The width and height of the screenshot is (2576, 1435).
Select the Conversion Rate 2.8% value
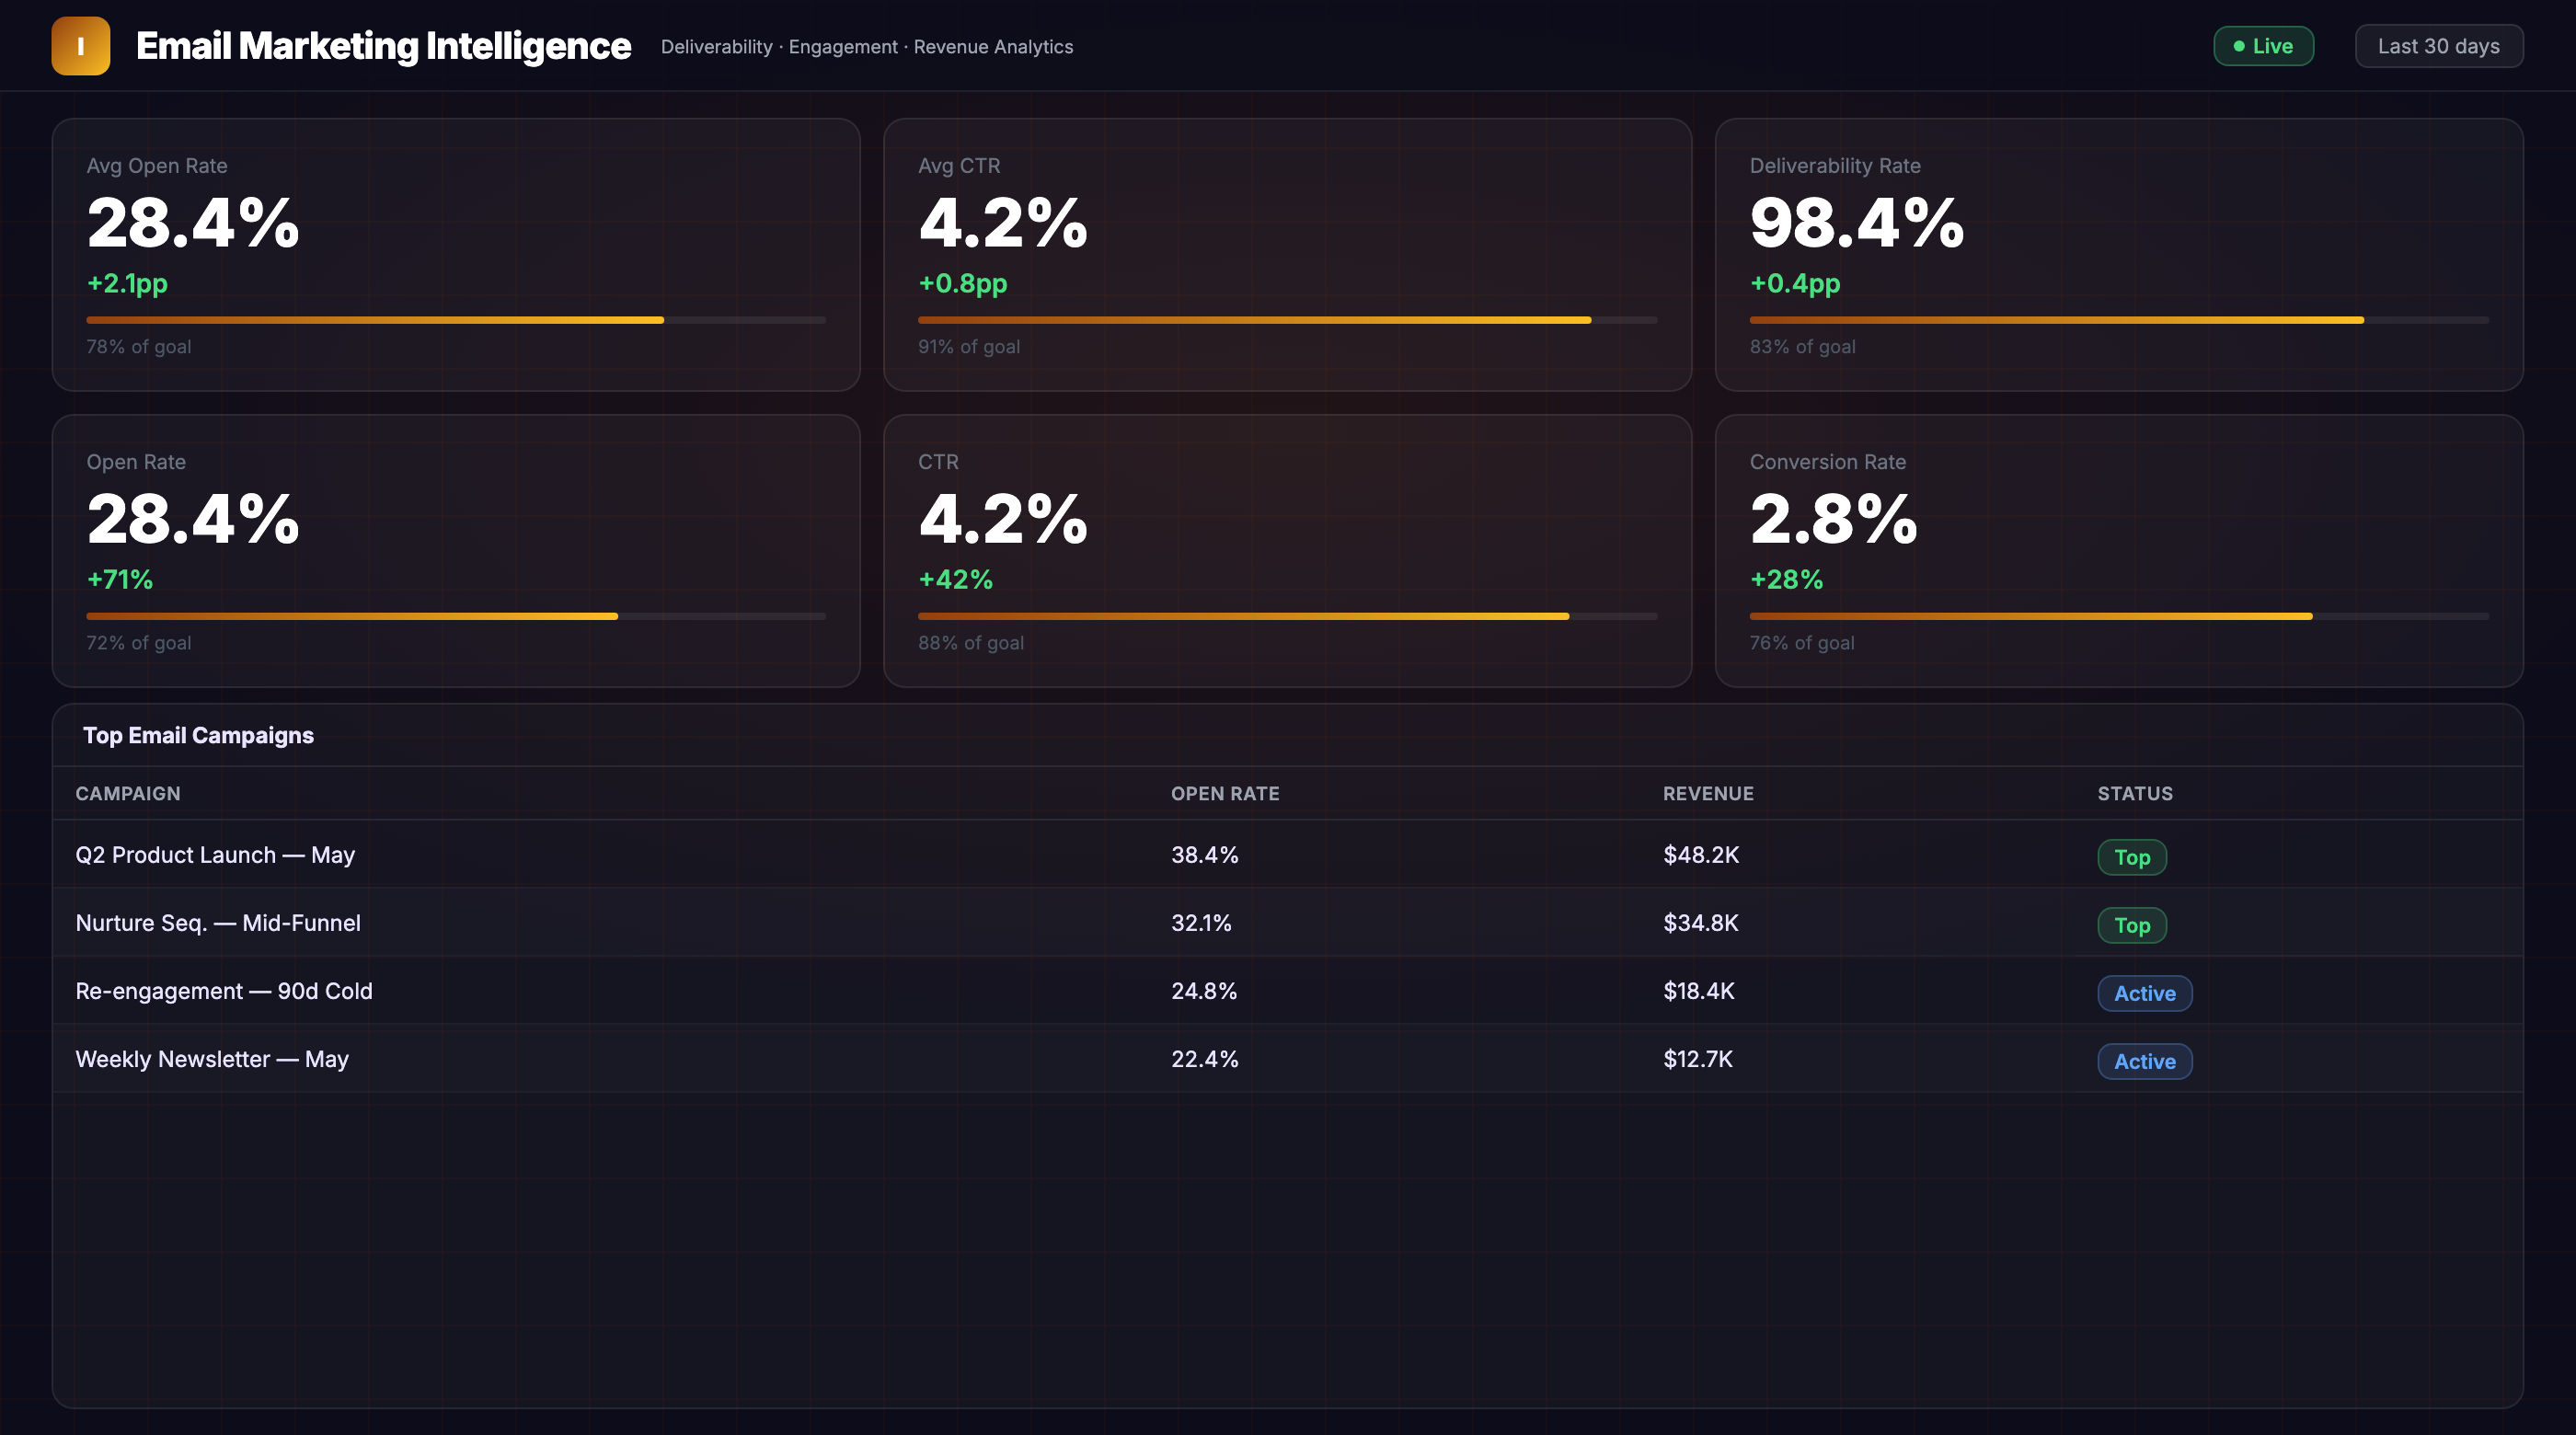(x=1834, y=518)
